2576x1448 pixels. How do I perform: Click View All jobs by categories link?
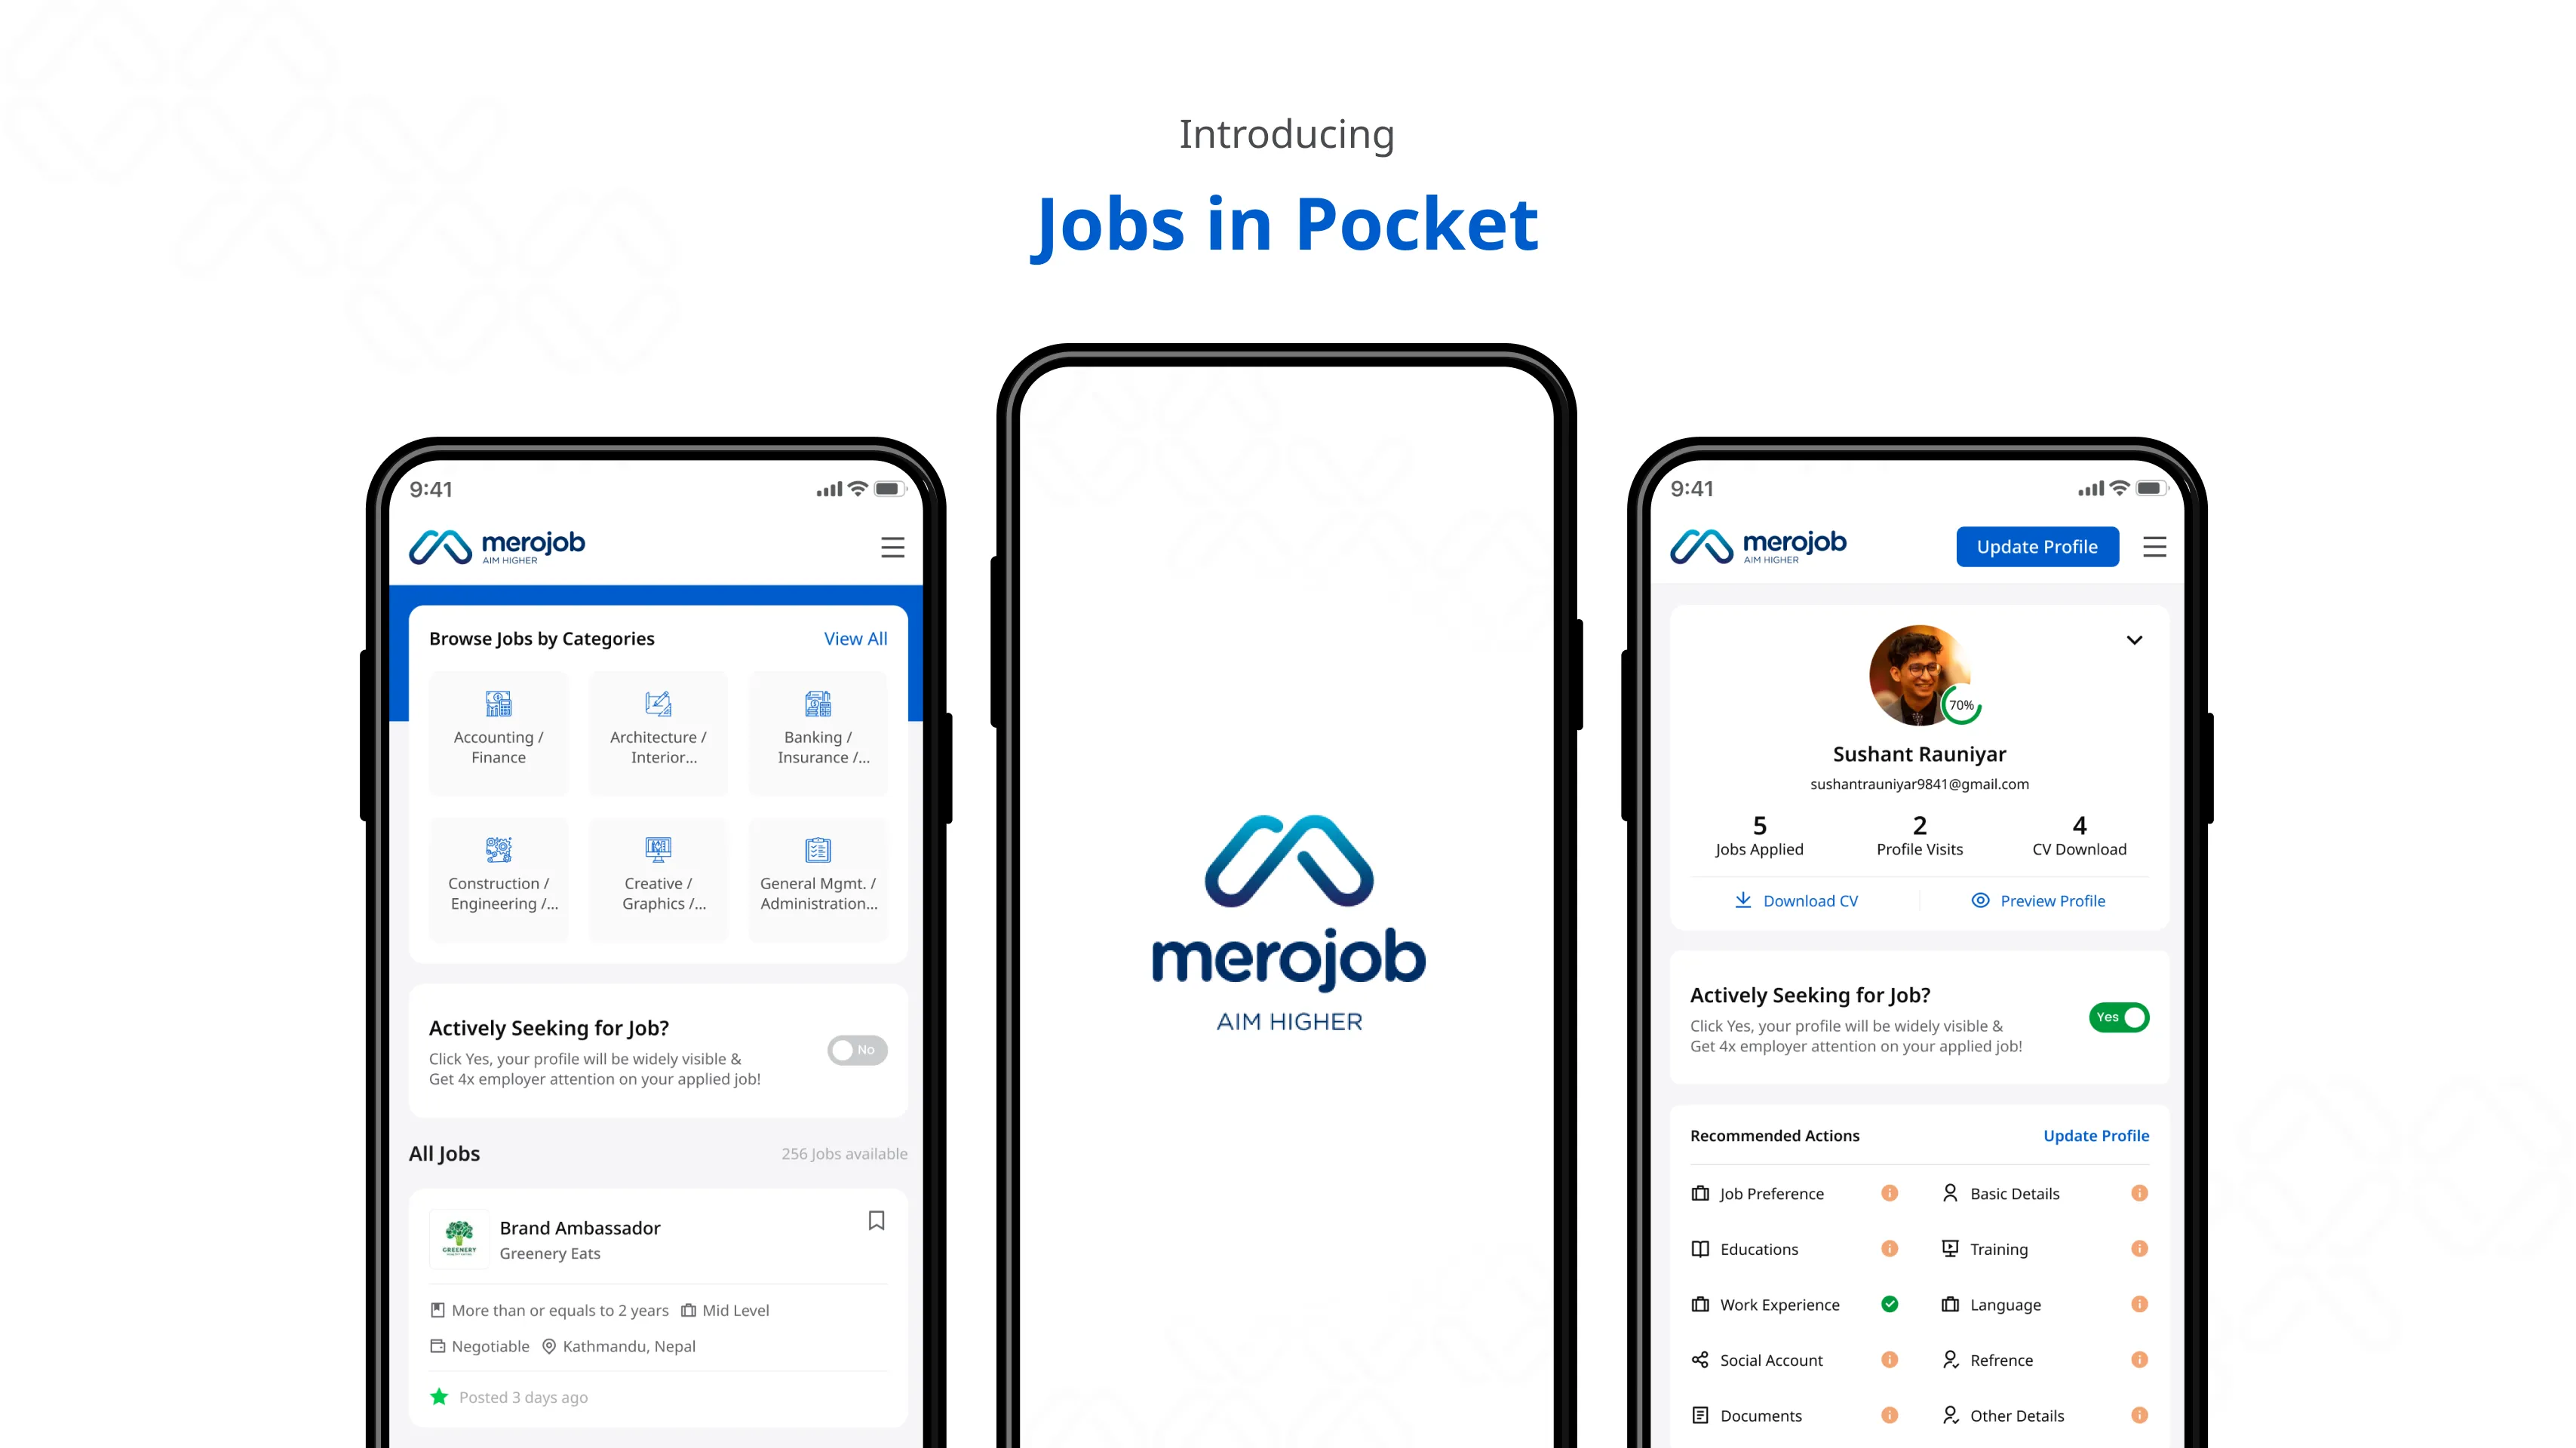[x=855, y=637]
